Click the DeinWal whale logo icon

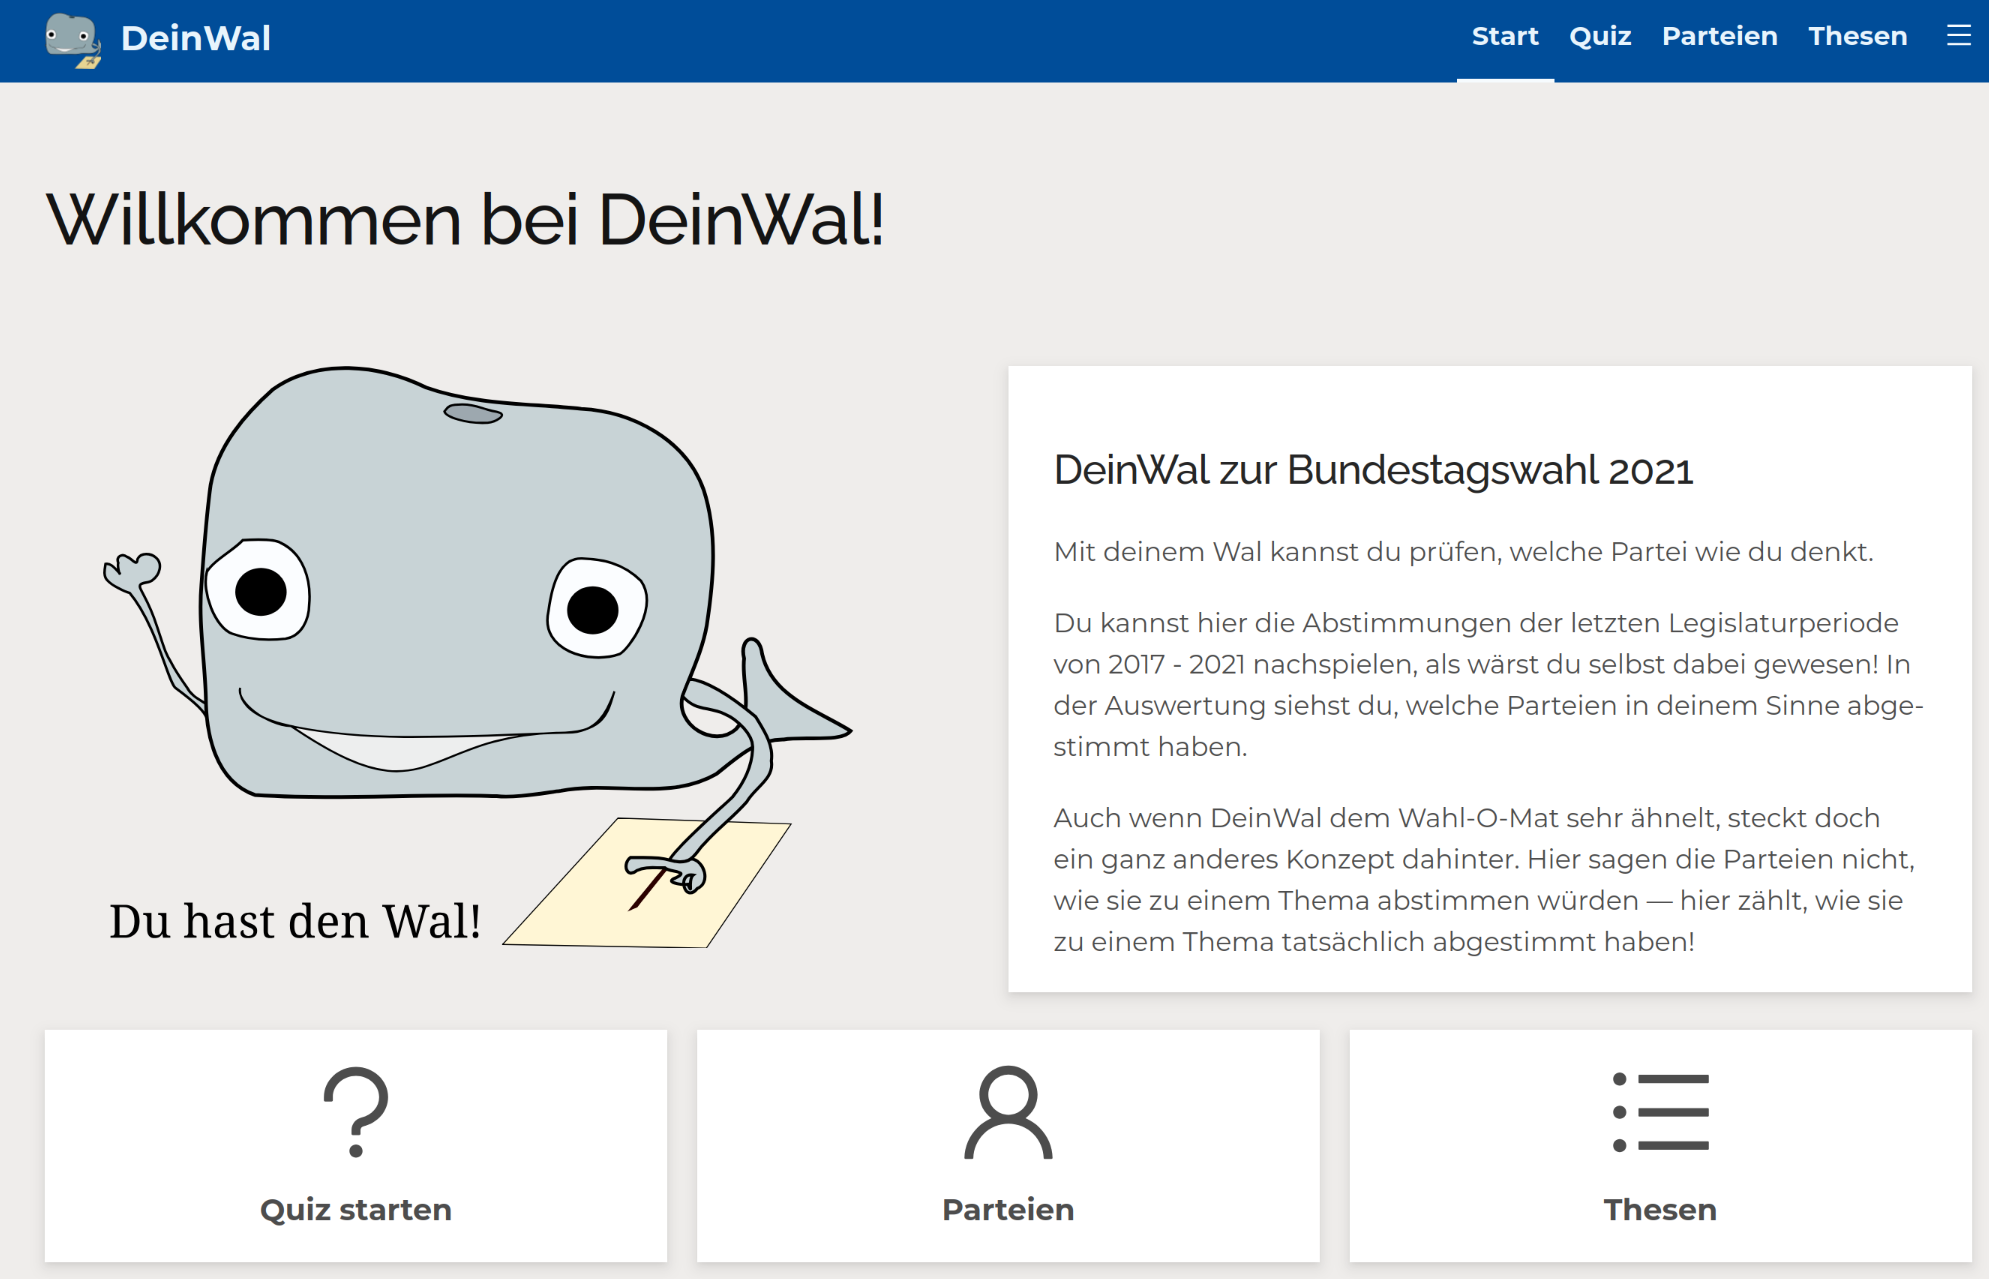tap(73, 40)
